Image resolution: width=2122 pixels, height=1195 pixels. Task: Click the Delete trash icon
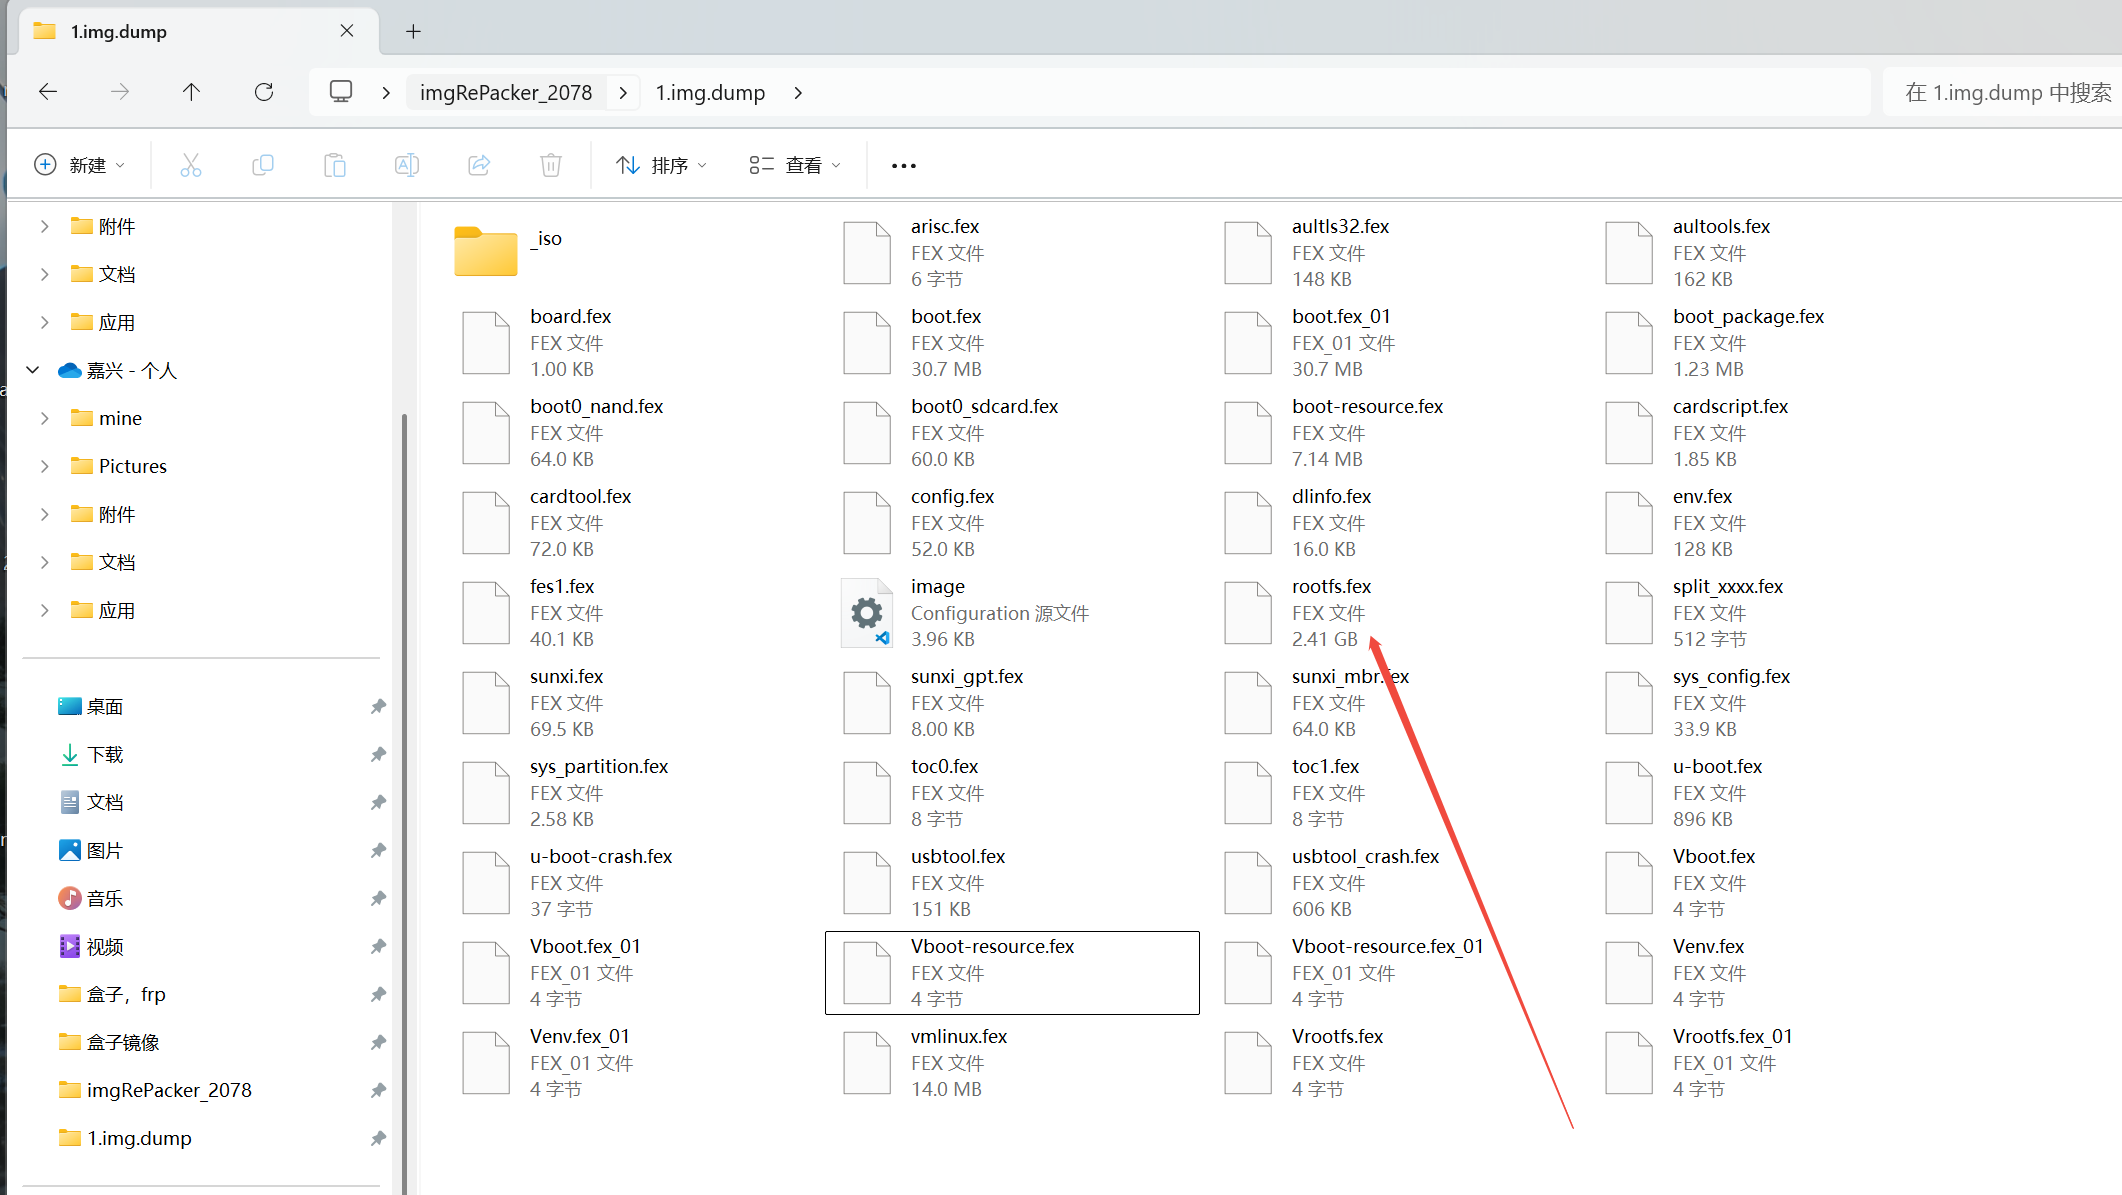click(551, 165)
